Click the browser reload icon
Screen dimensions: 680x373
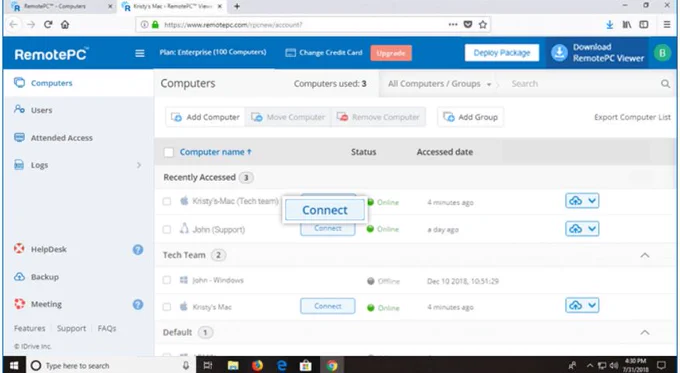click(48, 25)
